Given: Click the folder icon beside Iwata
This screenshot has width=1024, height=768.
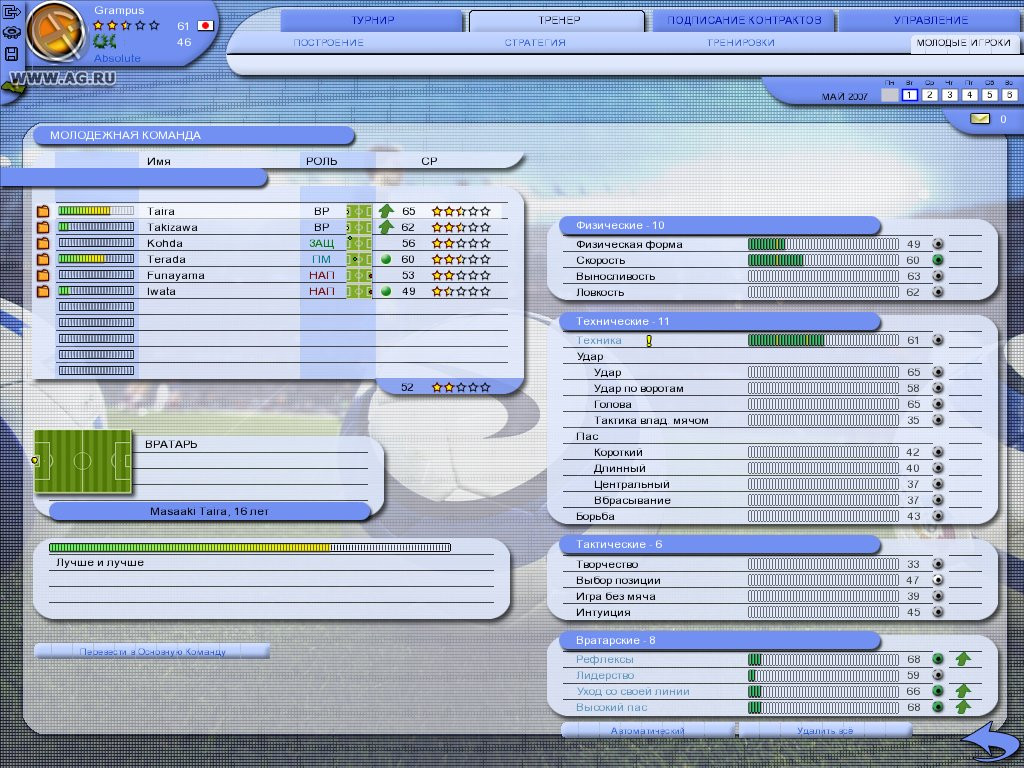Looking at the screenshot, I should click(43, 291).
